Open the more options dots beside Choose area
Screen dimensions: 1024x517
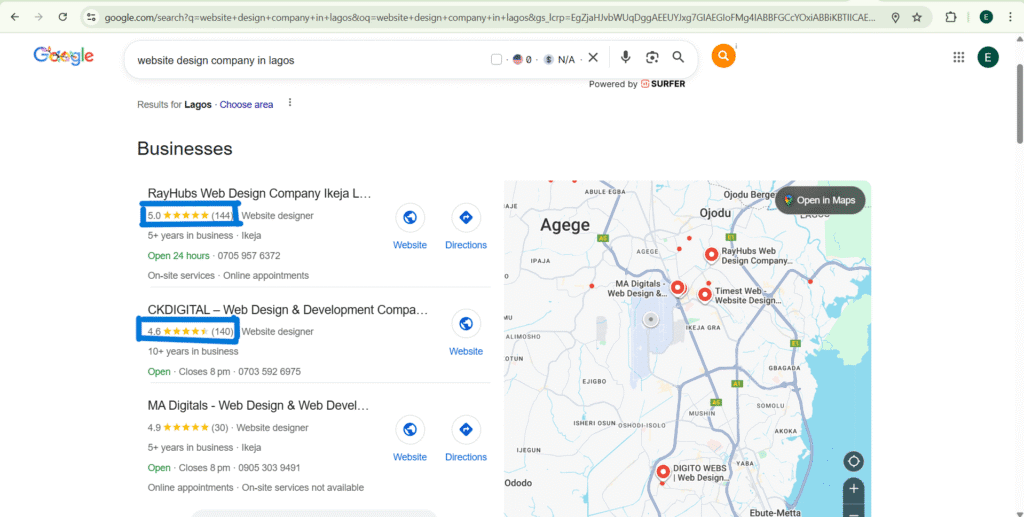coord(290,103)
